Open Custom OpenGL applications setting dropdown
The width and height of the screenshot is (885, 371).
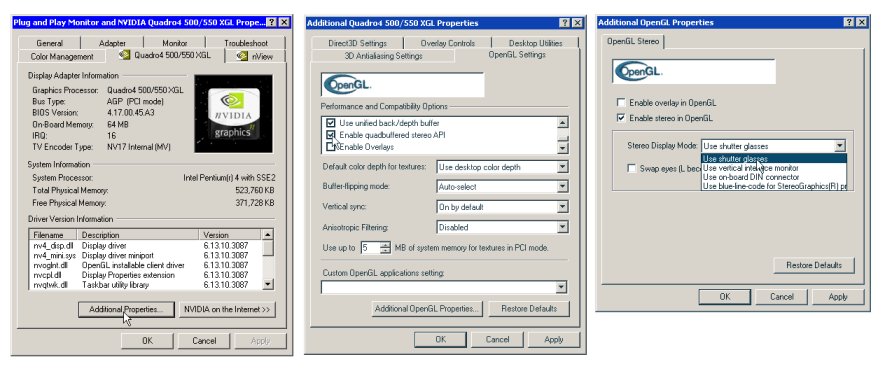561,287
